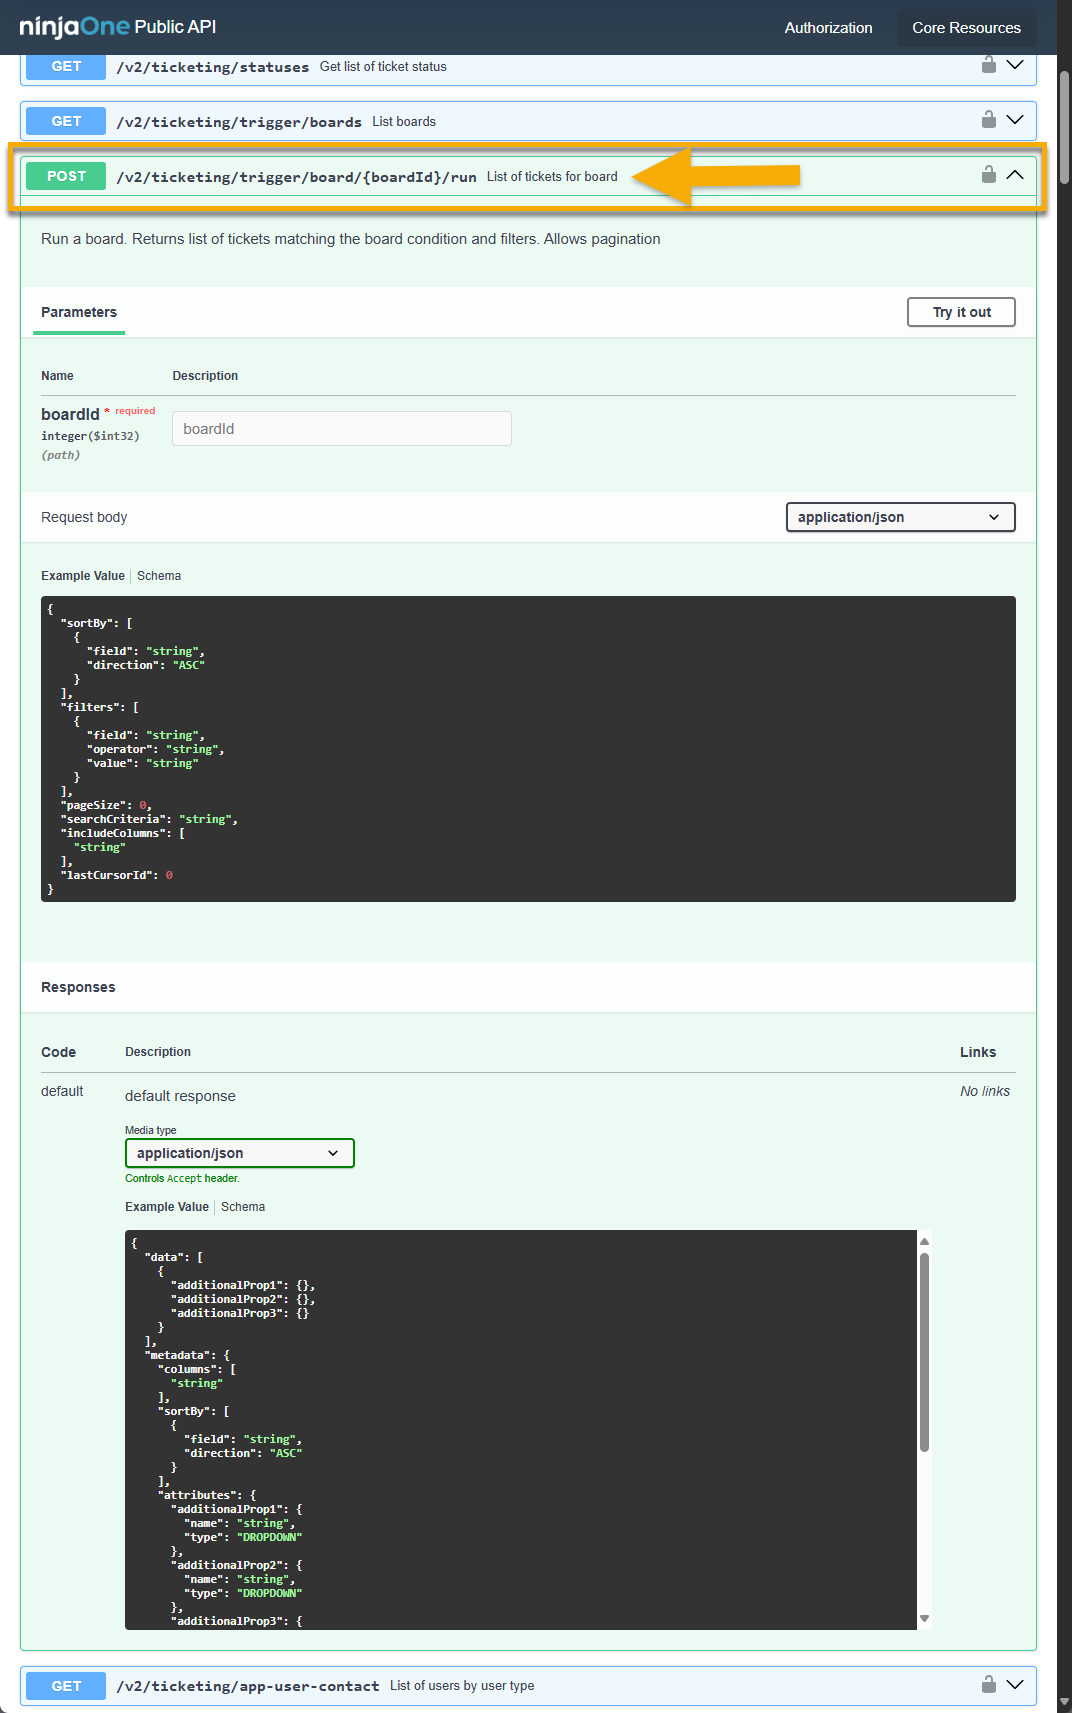Switch to response Schema tab
Image resolution: width=1072 pixels, height=1713 pixels.
click(243, 1207)
